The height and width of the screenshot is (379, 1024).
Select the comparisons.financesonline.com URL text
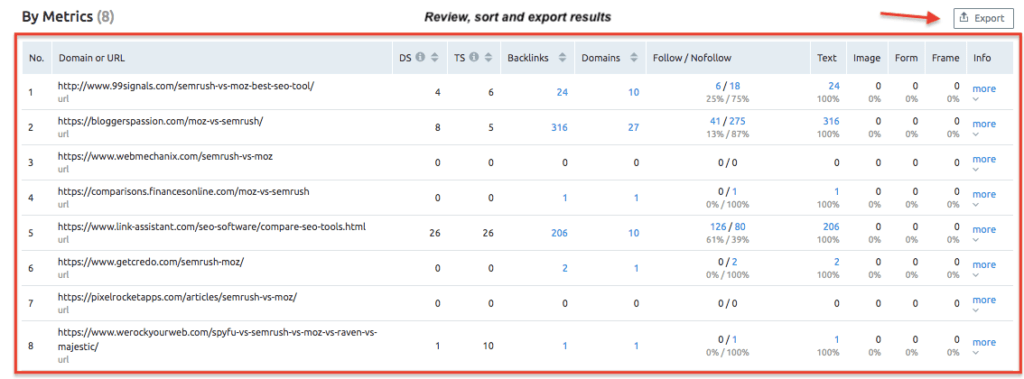click(184, 191)
